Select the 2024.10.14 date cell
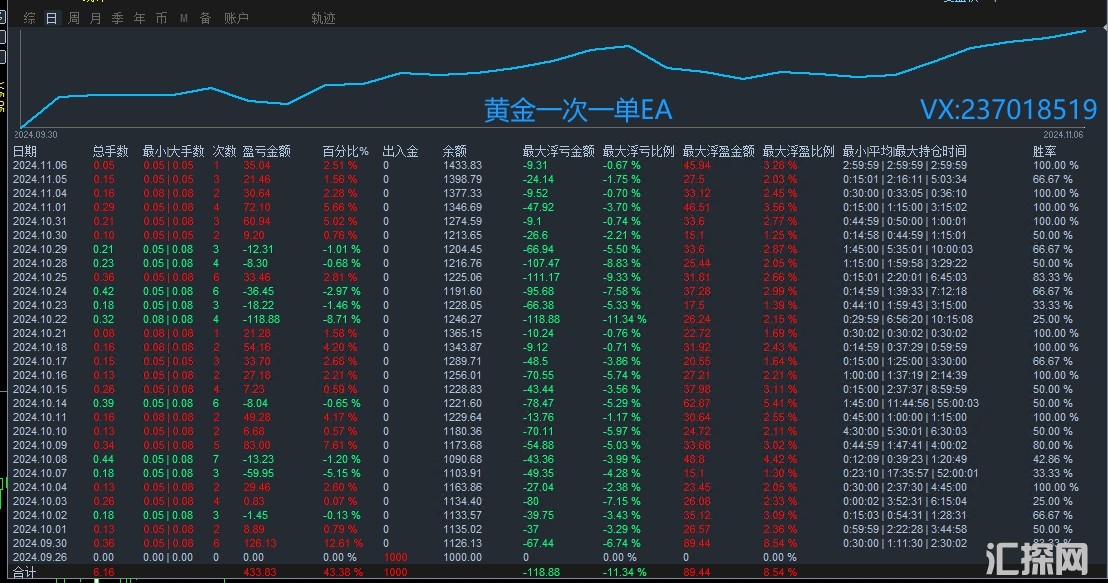Viewport: 1108px width, 583px height. (40, 404)
